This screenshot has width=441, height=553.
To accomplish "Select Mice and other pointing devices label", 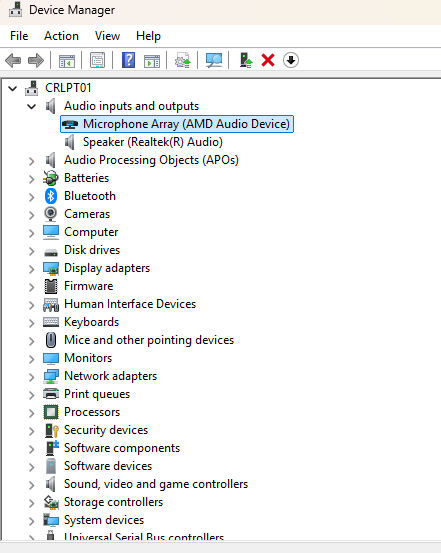I will tap(149, 340).
